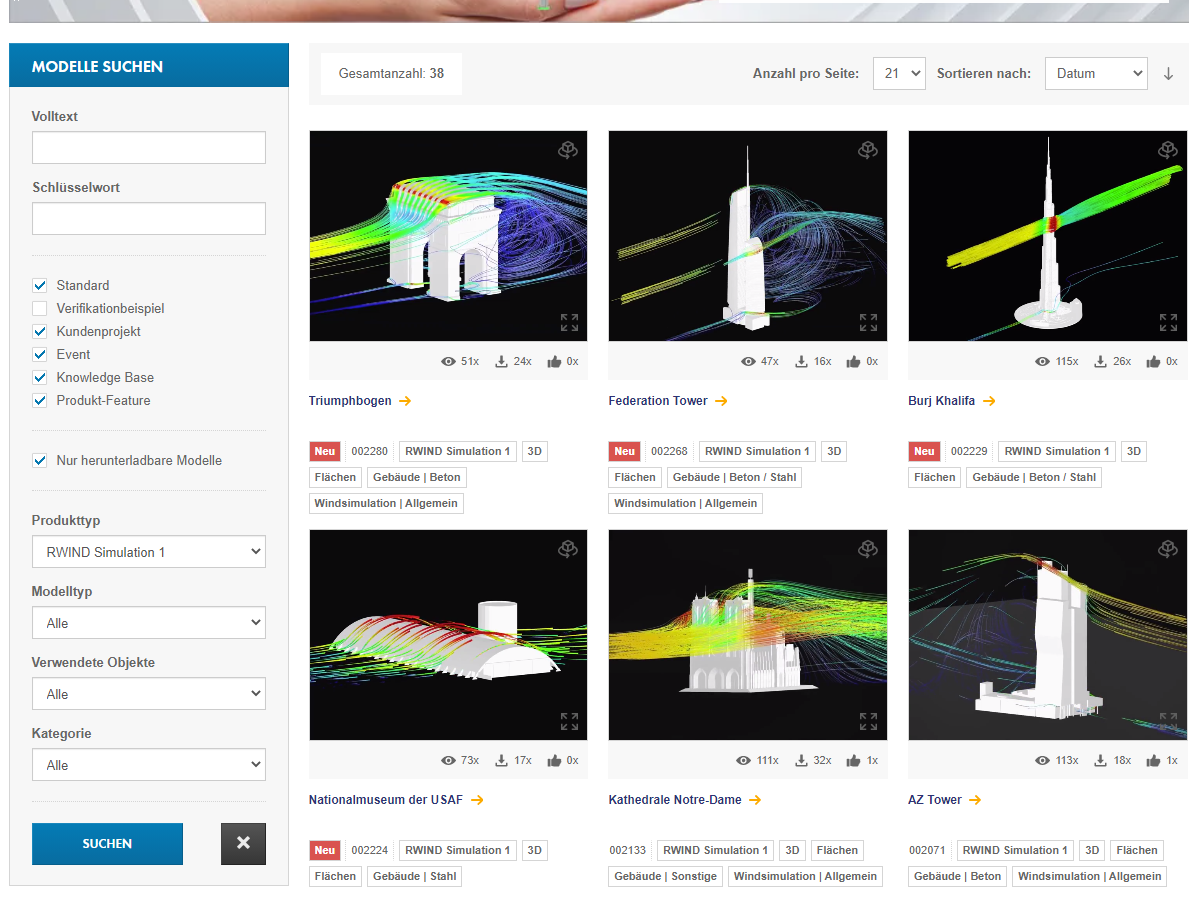Click the arrow icon after Nationalmuseum der USAF
Screen dimensions: 1200x900
pyautogui.click(x=478, y=799)
